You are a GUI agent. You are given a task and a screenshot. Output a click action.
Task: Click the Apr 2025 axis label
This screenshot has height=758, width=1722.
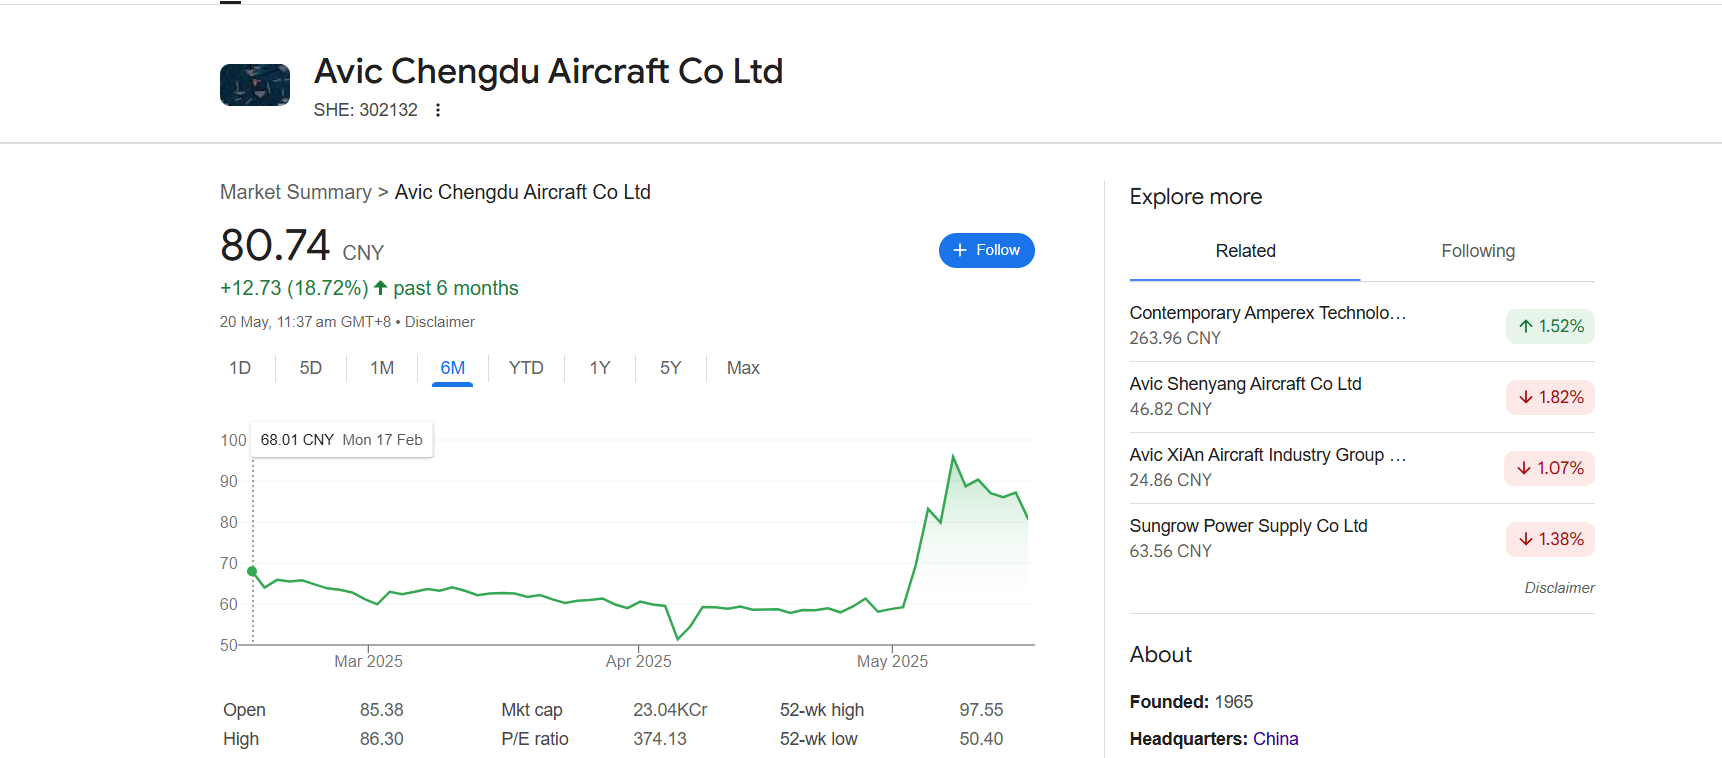pos(638,661)
